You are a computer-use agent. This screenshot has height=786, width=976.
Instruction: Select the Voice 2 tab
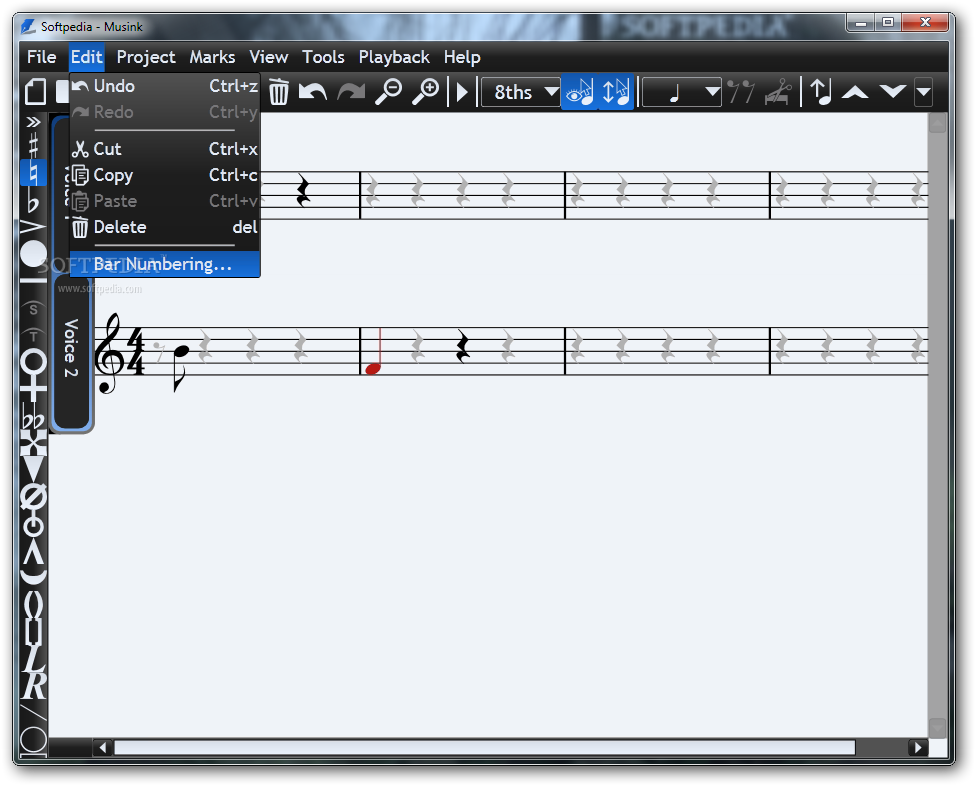tap(72, 352)
